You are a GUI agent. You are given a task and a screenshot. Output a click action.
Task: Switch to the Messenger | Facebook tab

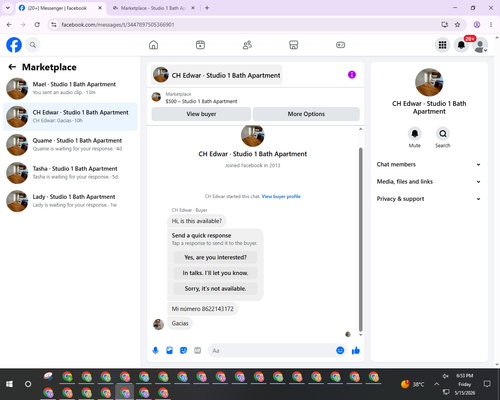pyautogui.click(x=61, y=8)
